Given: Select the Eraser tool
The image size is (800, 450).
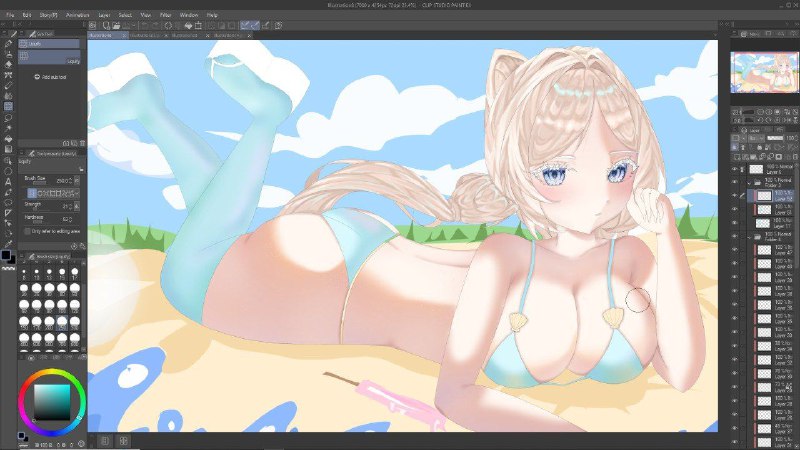Looking at the screenshot, I should coord(8,64).
